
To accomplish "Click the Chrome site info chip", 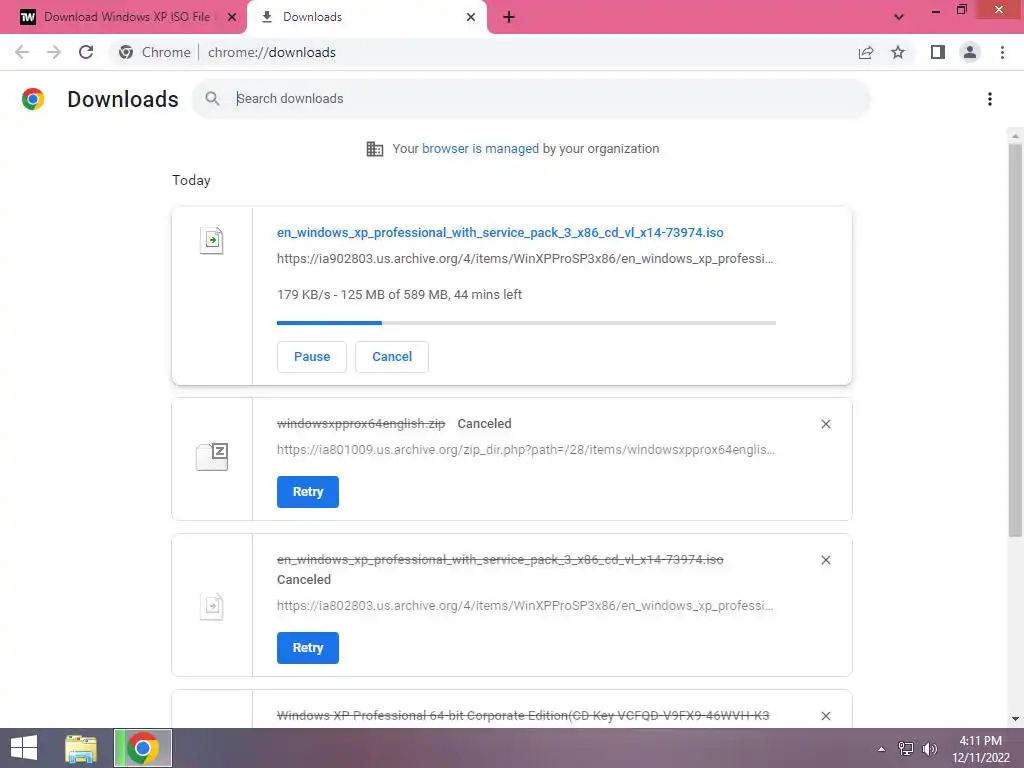I will [x=154, y=52].
